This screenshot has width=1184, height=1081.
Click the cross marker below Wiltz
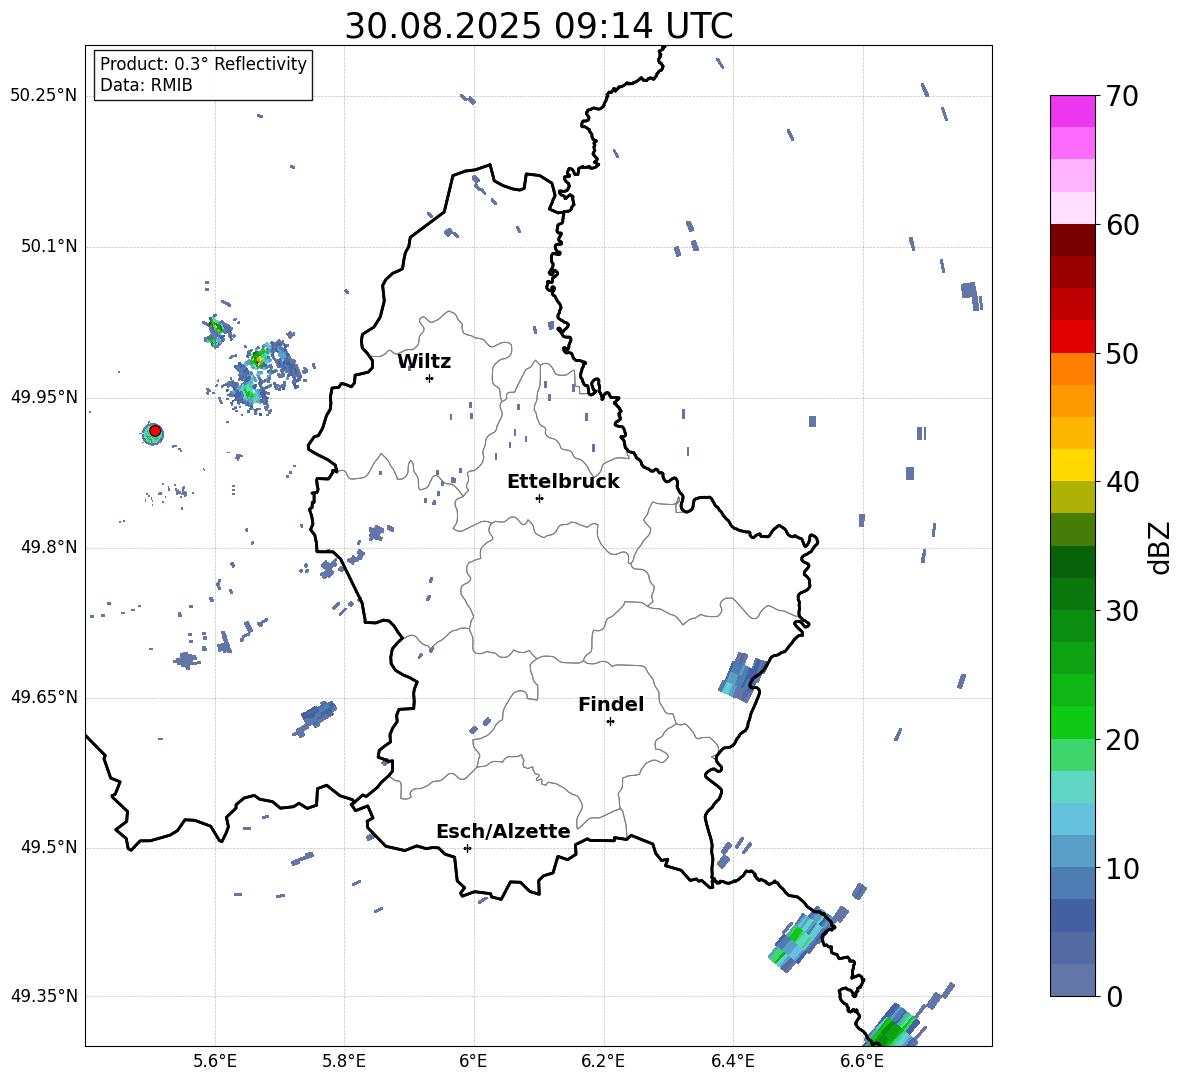[x=429, y=378]
